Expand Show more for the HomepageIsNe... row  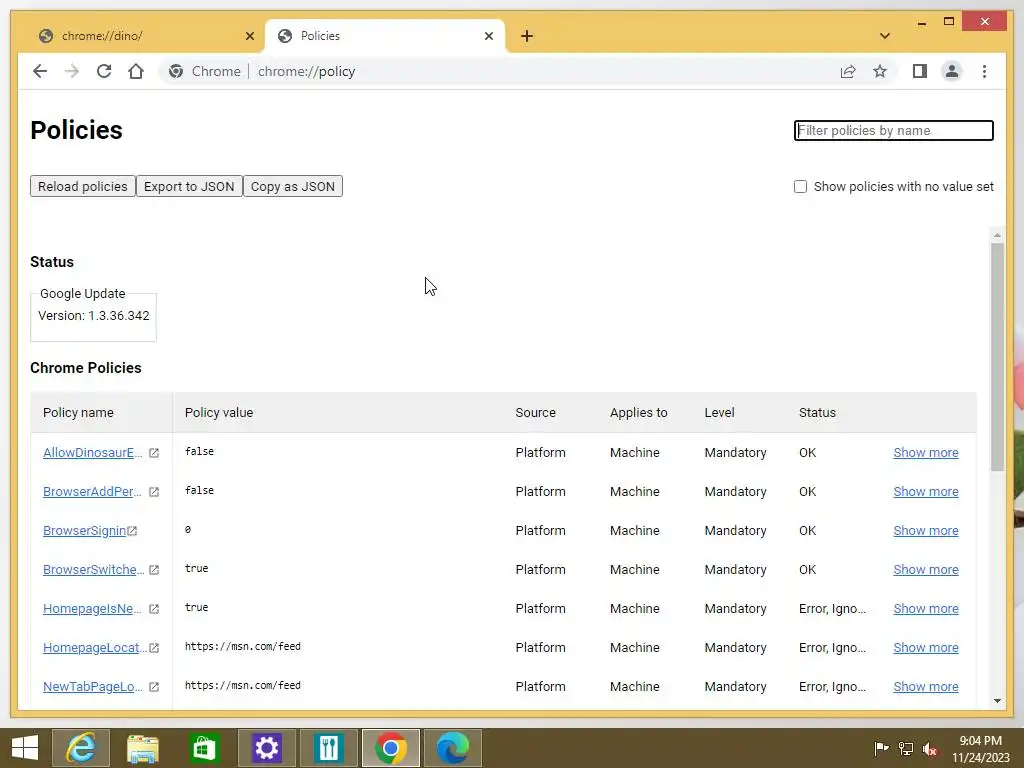[925, 609]
